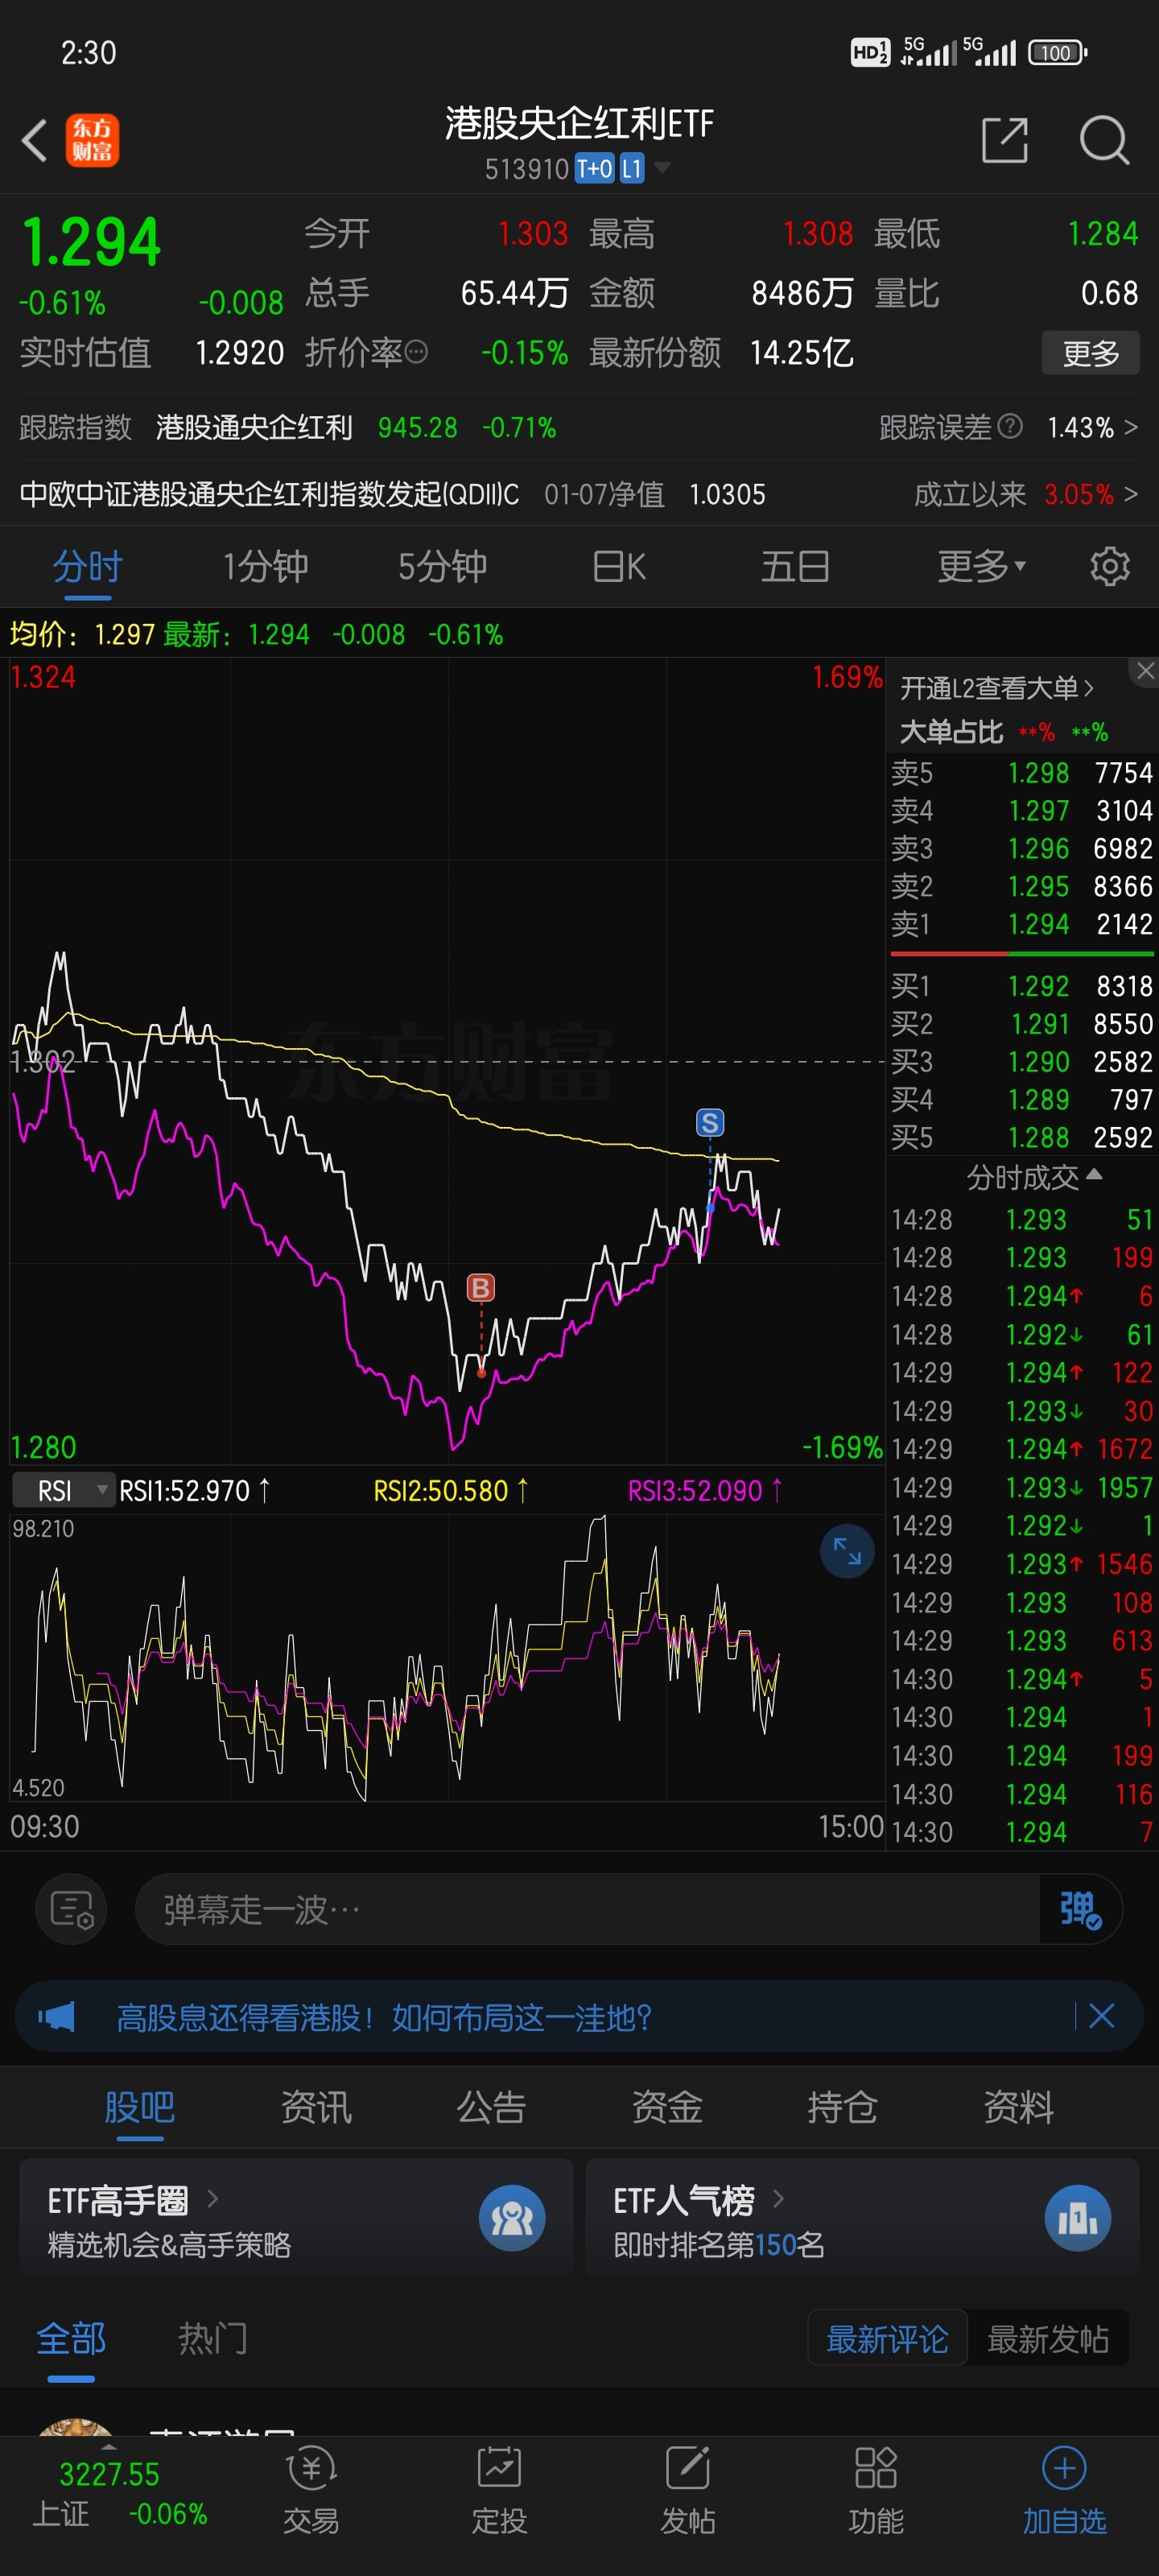The image size is (1159, 2576).
Task: Open the 更多 timeframe dropdown
Action: pos(981,566)
